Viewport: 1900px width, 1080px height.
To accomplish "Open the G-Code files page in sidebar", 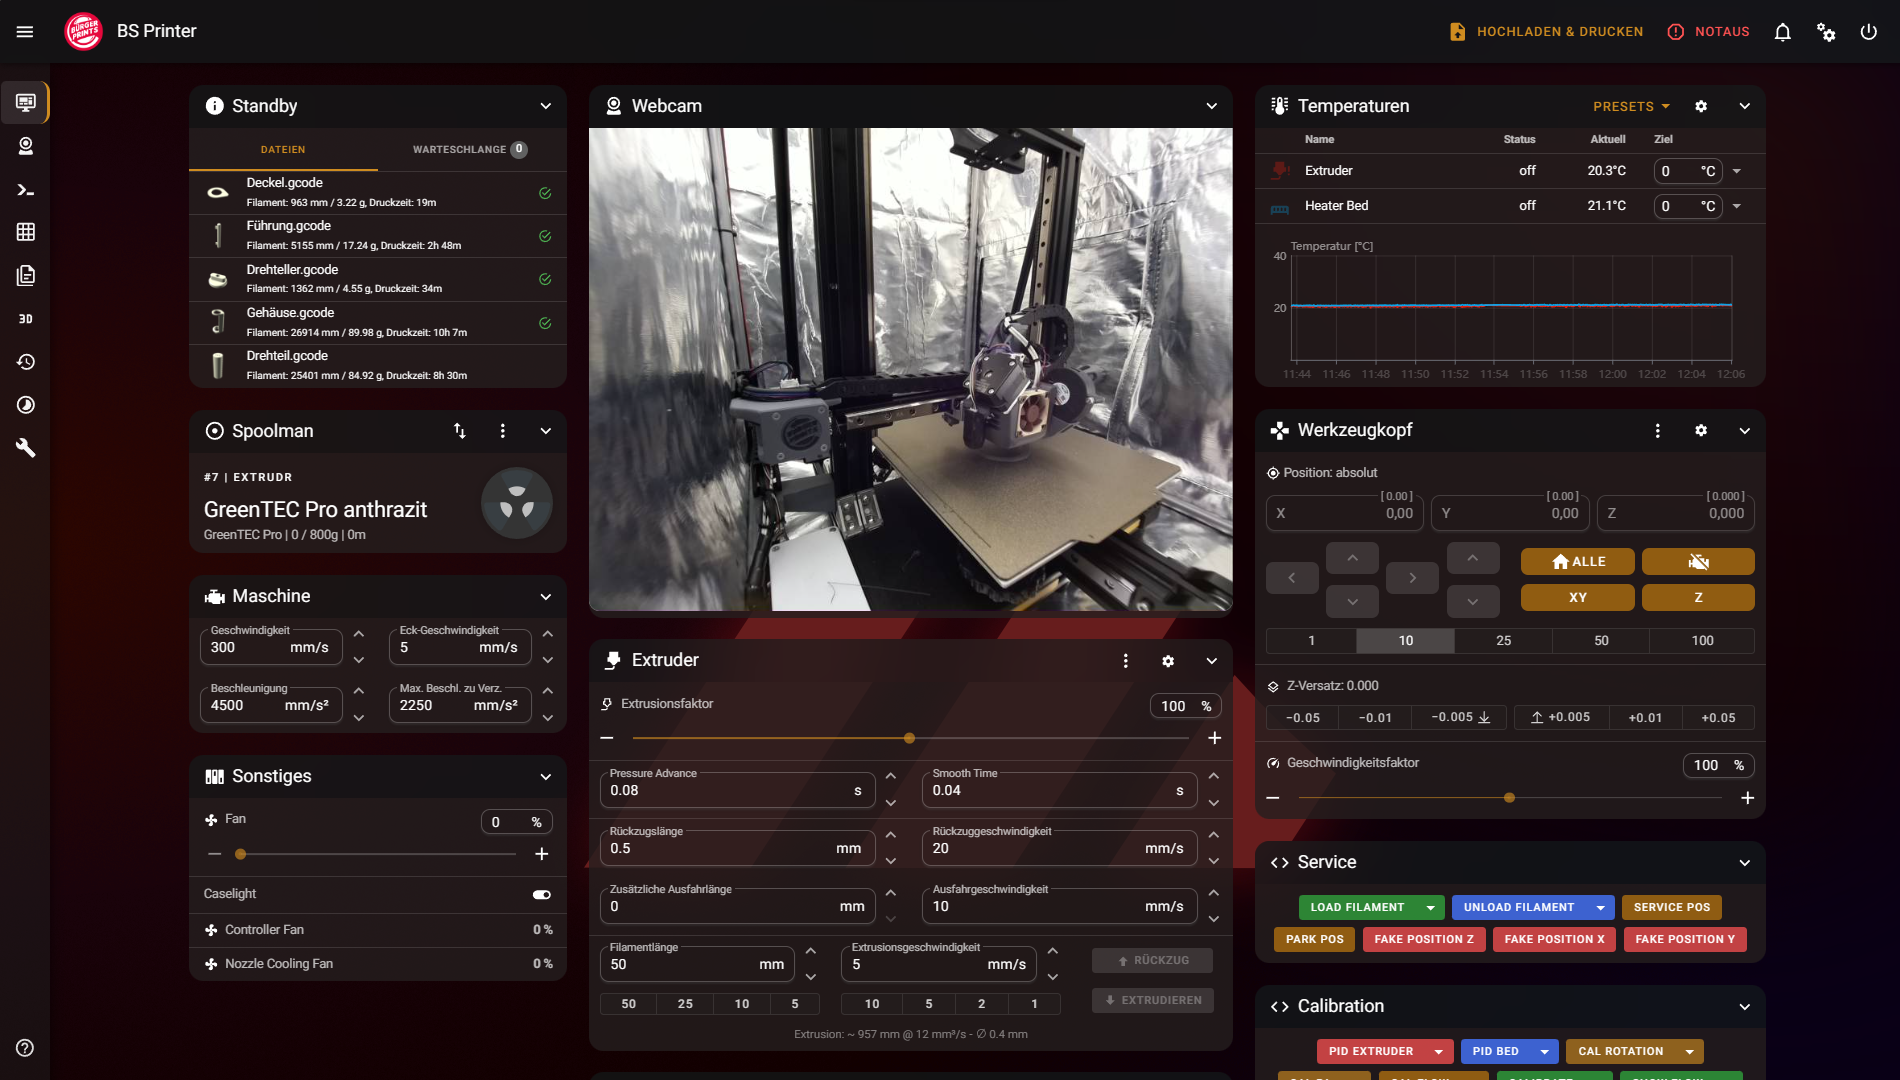I will click(25, 275).
